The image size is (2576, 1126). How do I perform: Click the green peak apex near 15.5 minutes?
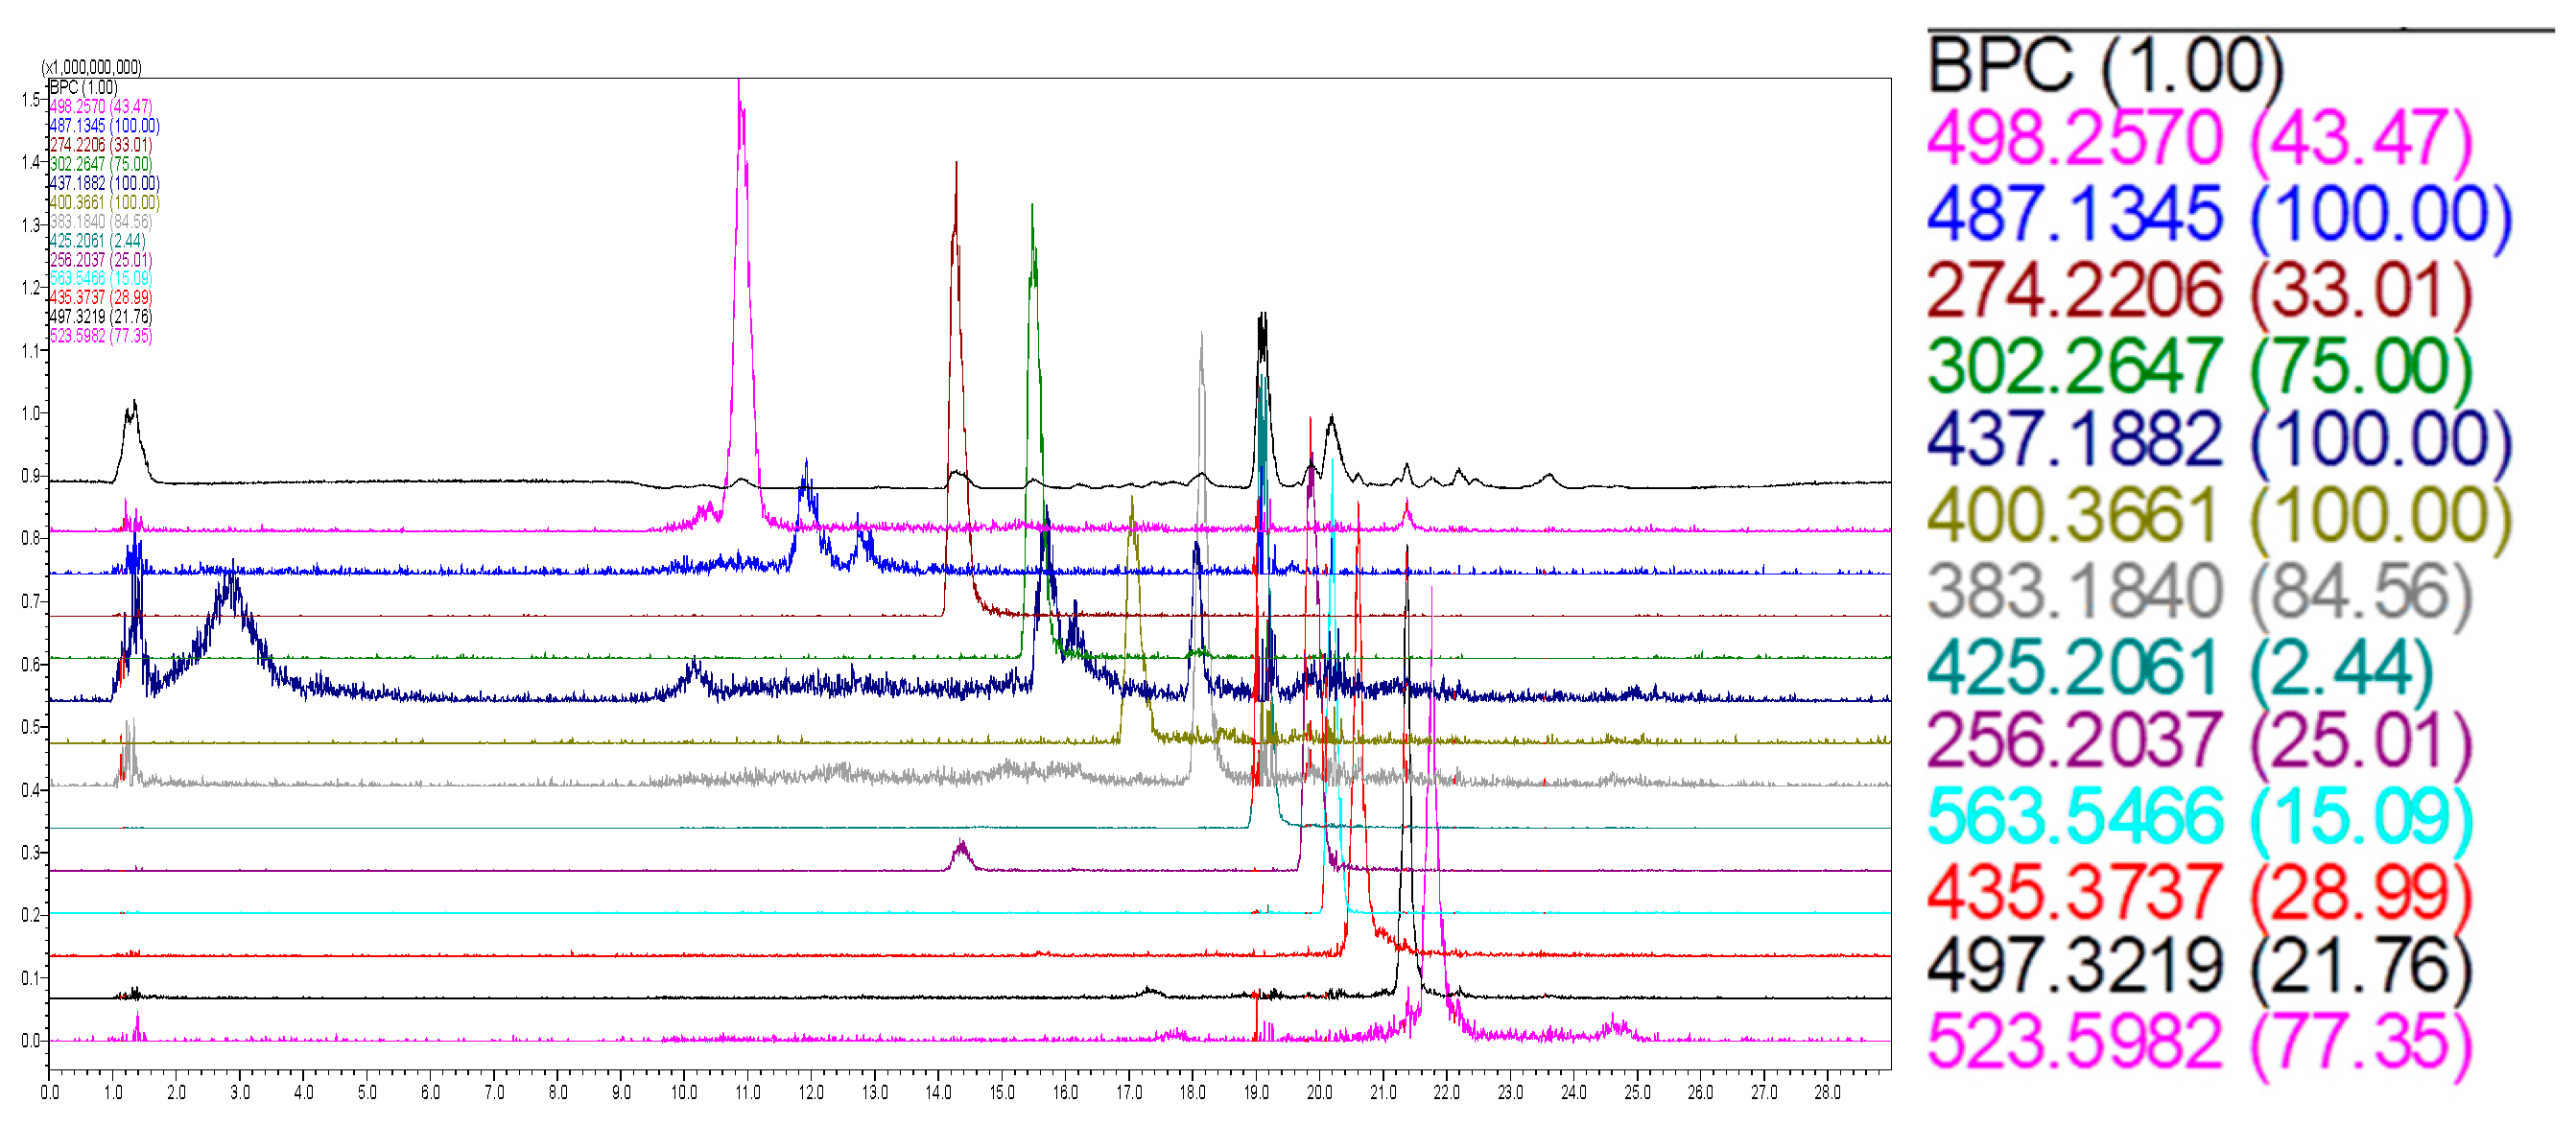(1032, 208)
